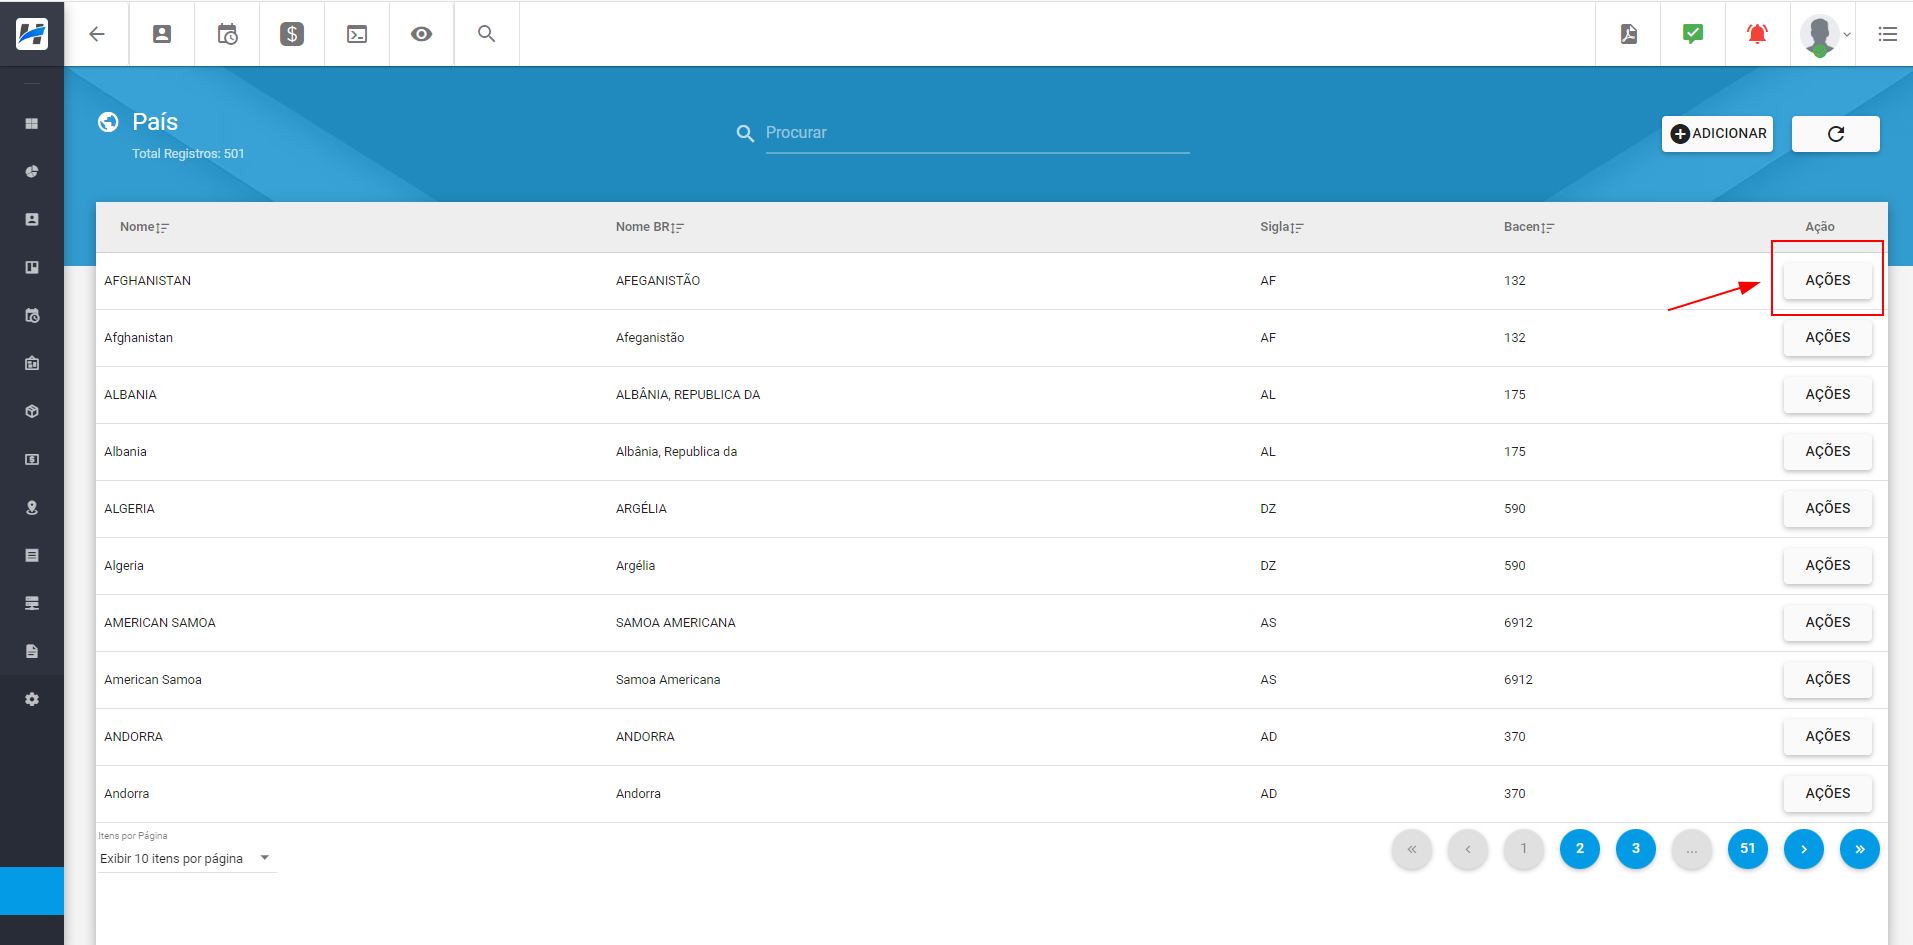
Task: Click the ARGÉLIA cell
Action: (641, 509)
